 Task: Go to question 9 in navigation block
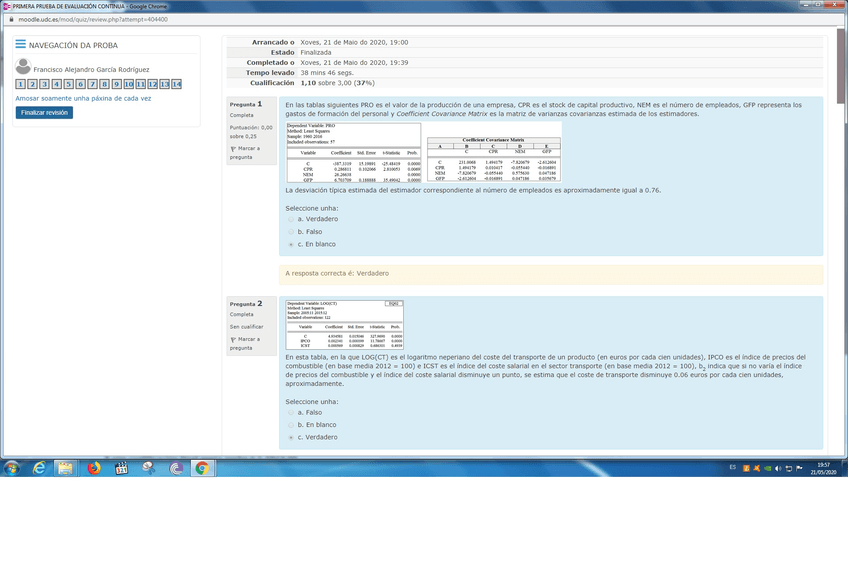point(116,85)
